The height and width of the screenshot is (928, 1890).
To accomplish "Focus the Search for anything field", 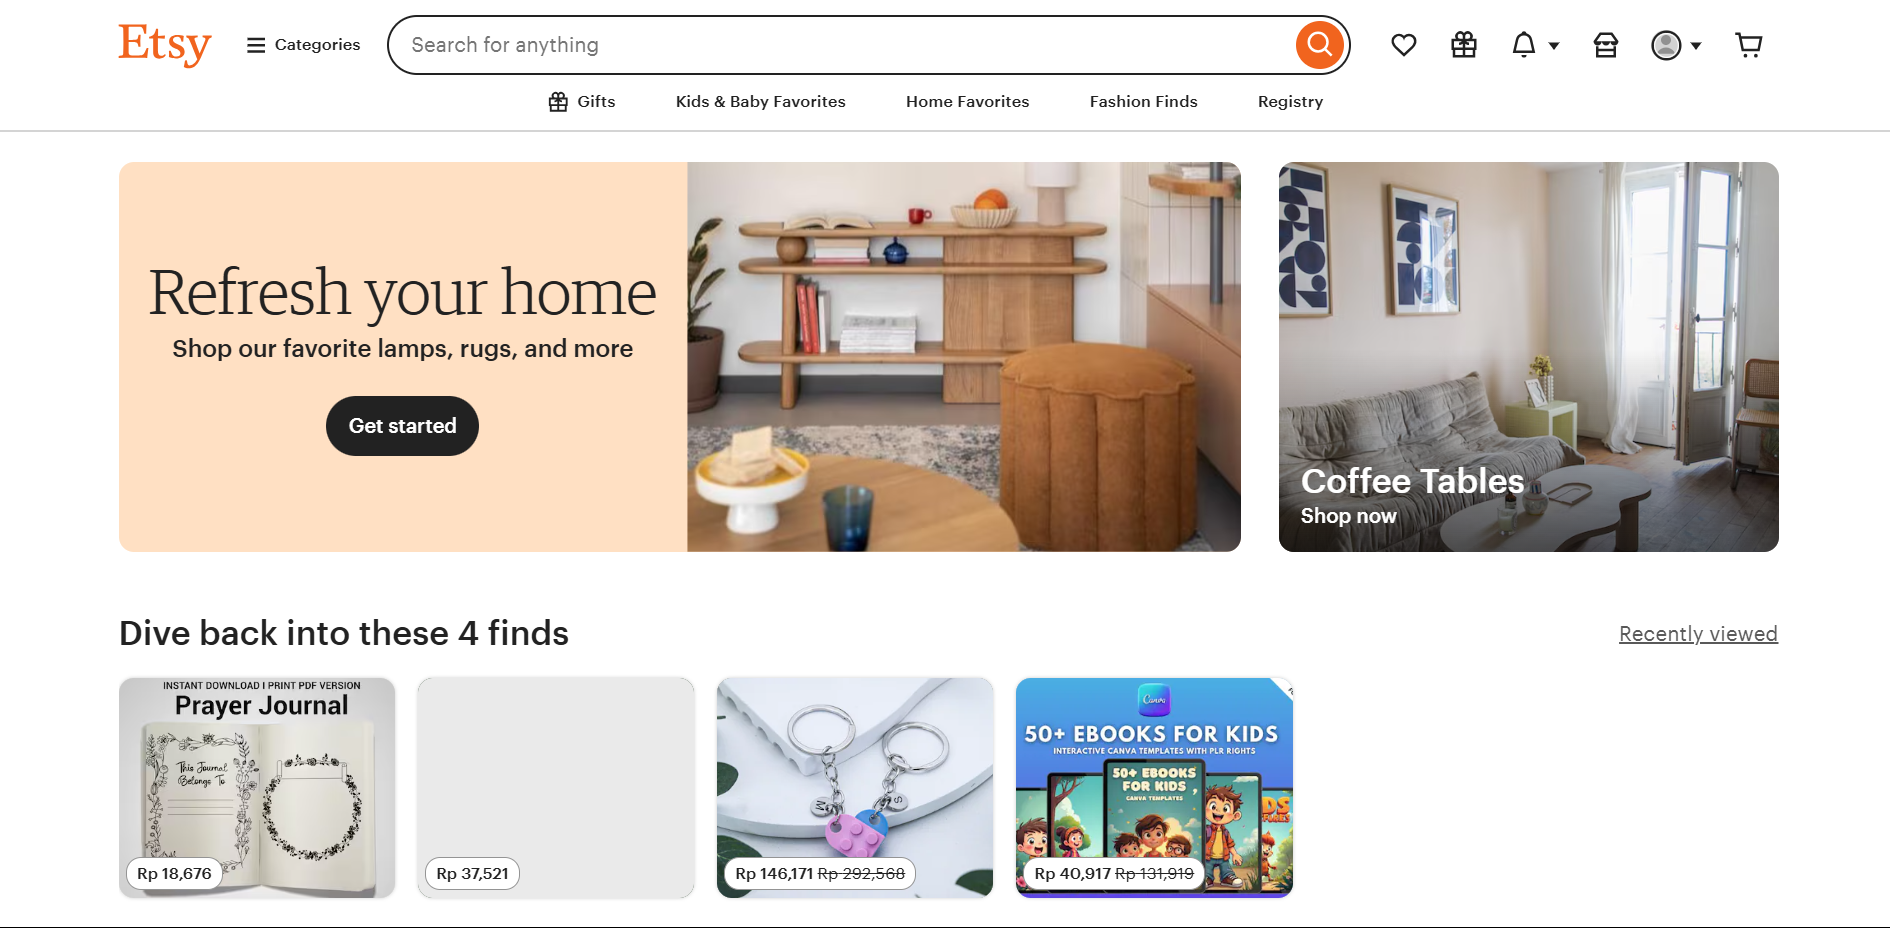I will pos(850,45).
